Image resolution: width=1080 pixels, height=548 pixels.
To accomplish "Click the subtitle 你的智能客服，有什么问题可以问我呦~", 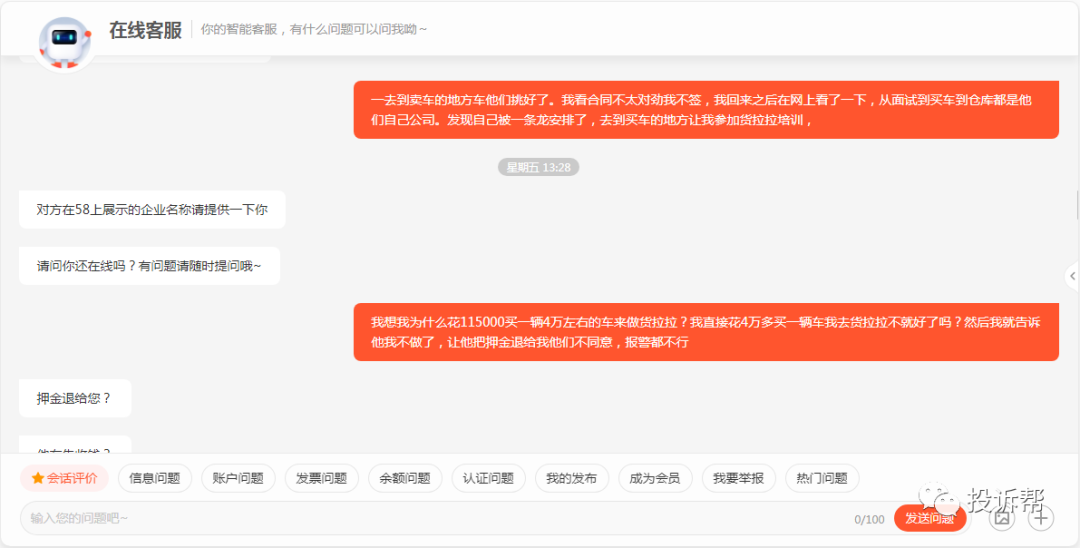I will pyautogui.click(x=313, y=30).
